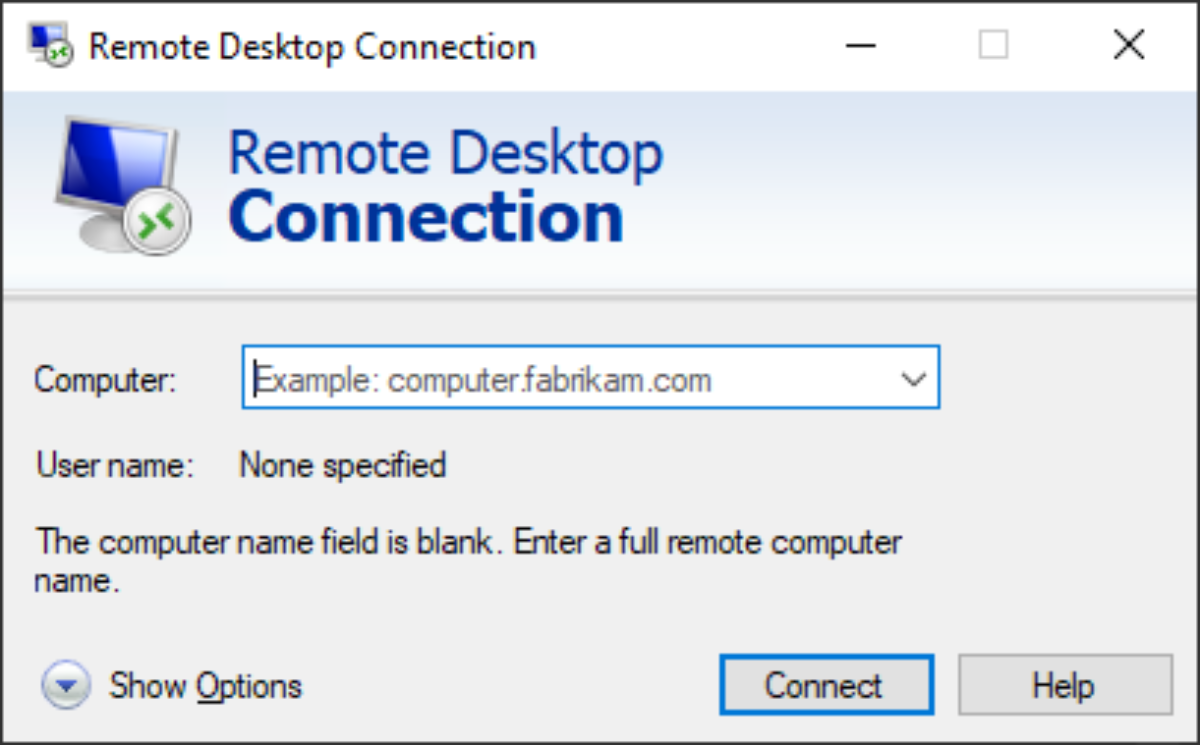The height and width of the screenshot is (745, 1200).
Task: Click the greyed-out maximize button
Action: (993, 45)
